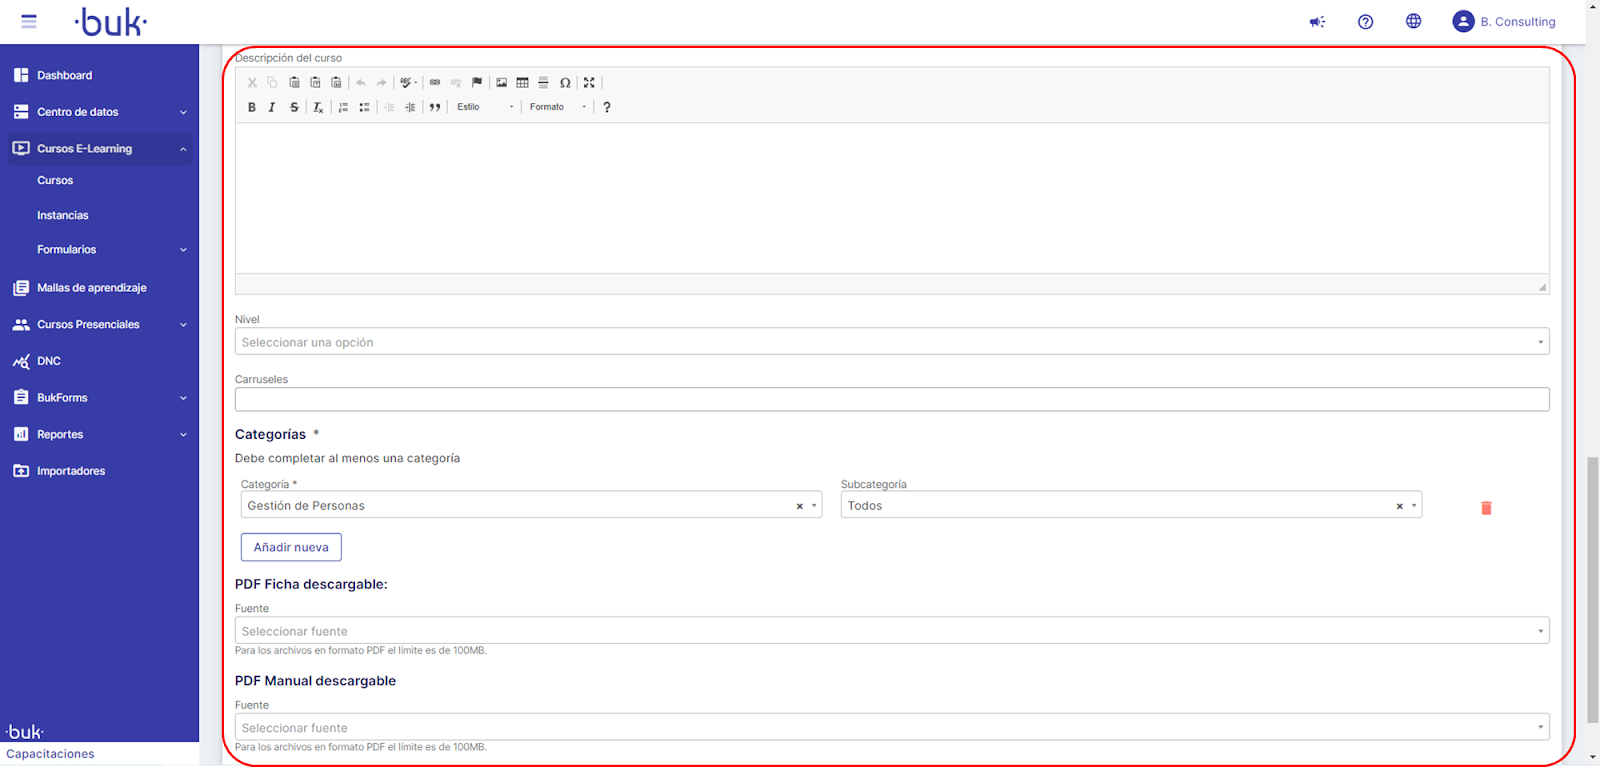Click Paste from Word icon
This screenshot has width=1600, height=767.
click(x=336, y=83)
